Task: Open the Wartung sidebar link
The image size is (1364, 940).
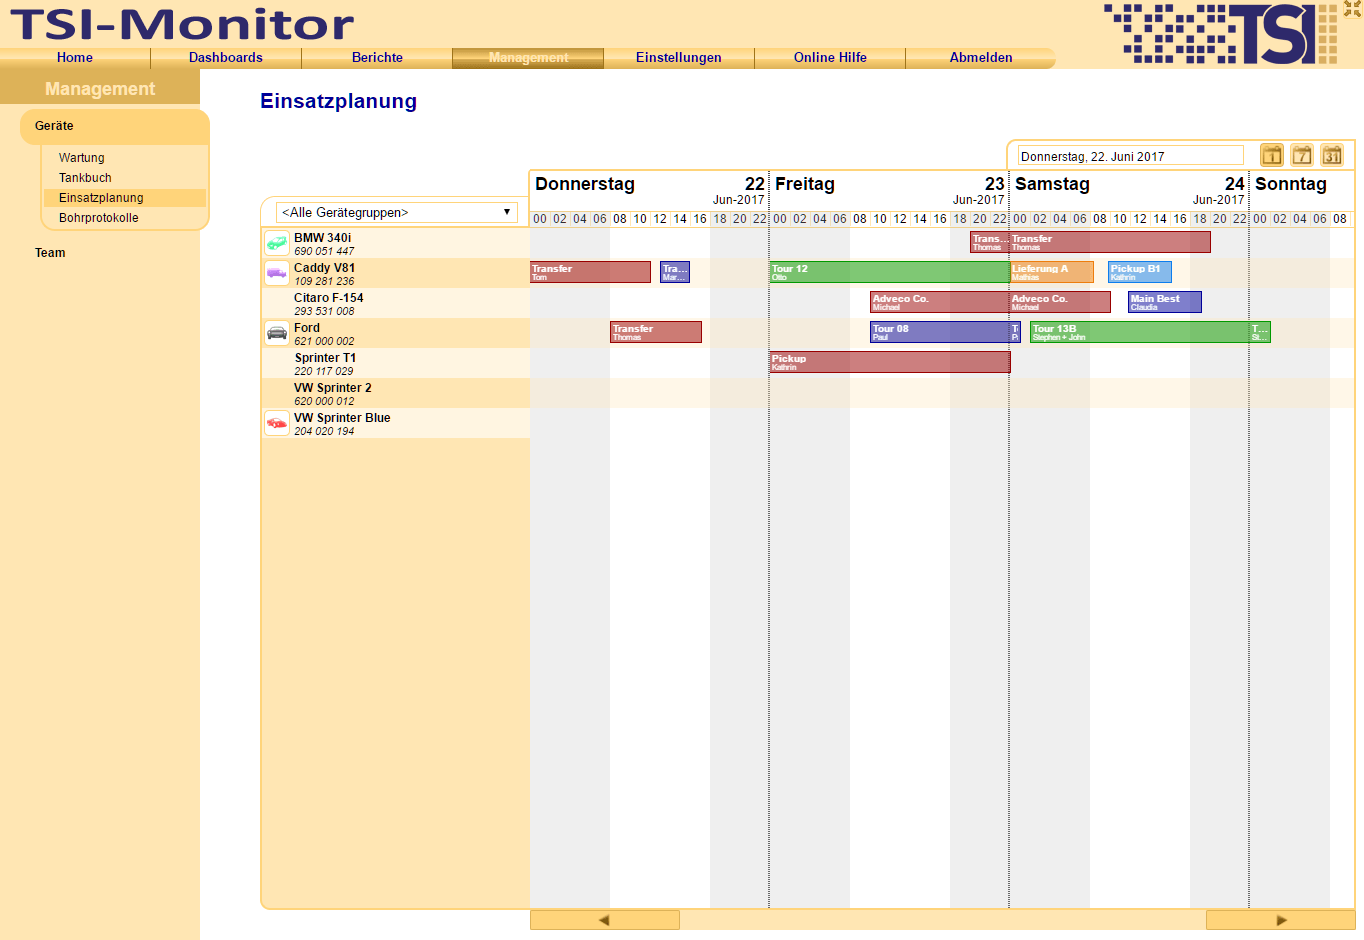Action: (82, 158)
